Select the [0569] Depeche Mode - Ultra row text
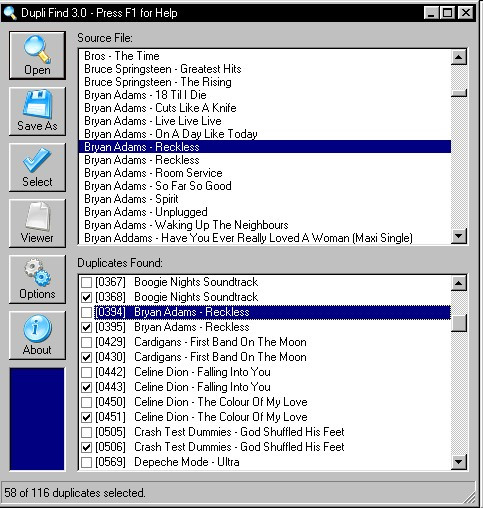The width and height of the screenshot is (483, 508). click(167, 462)
